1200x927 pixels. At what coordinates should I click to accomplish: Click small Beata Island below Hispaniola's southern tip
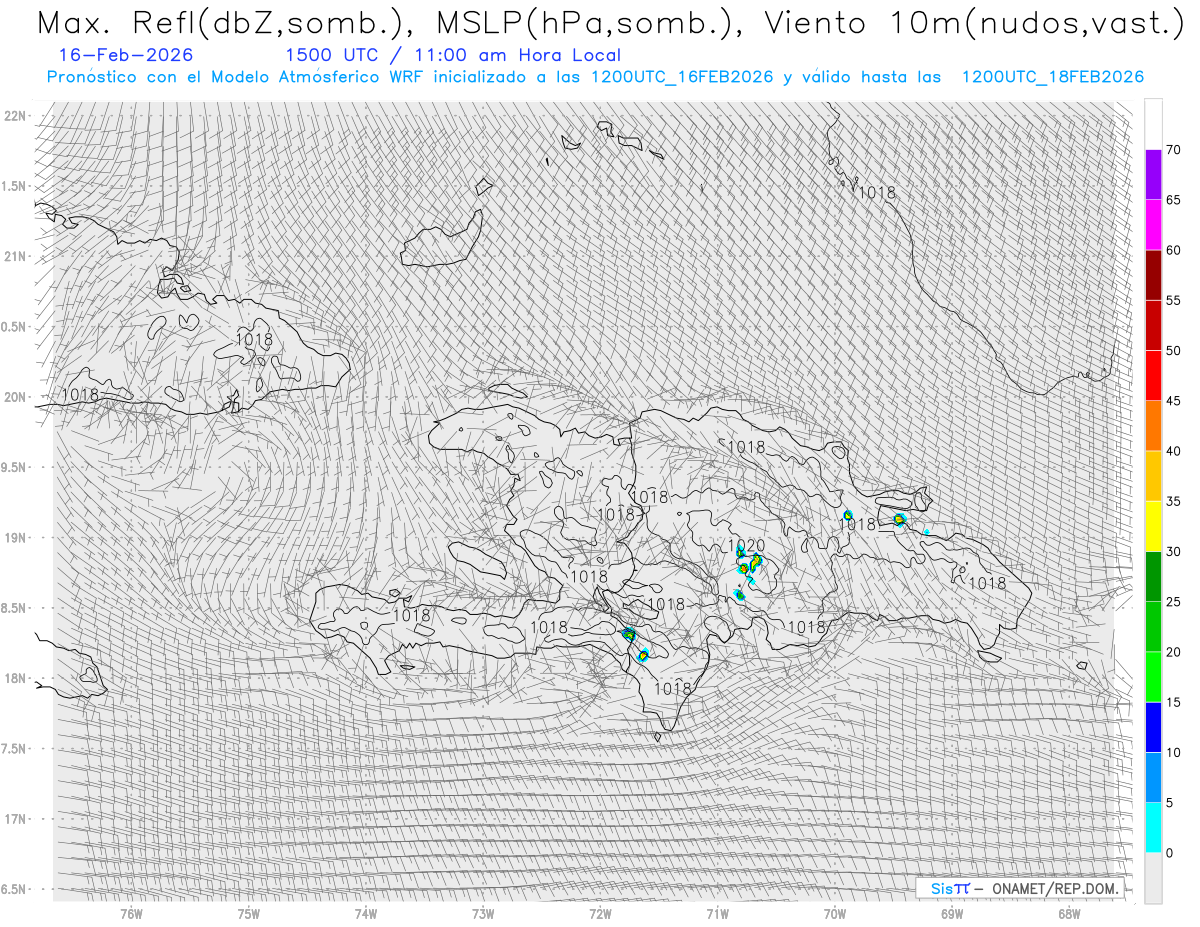coord(657,738)
